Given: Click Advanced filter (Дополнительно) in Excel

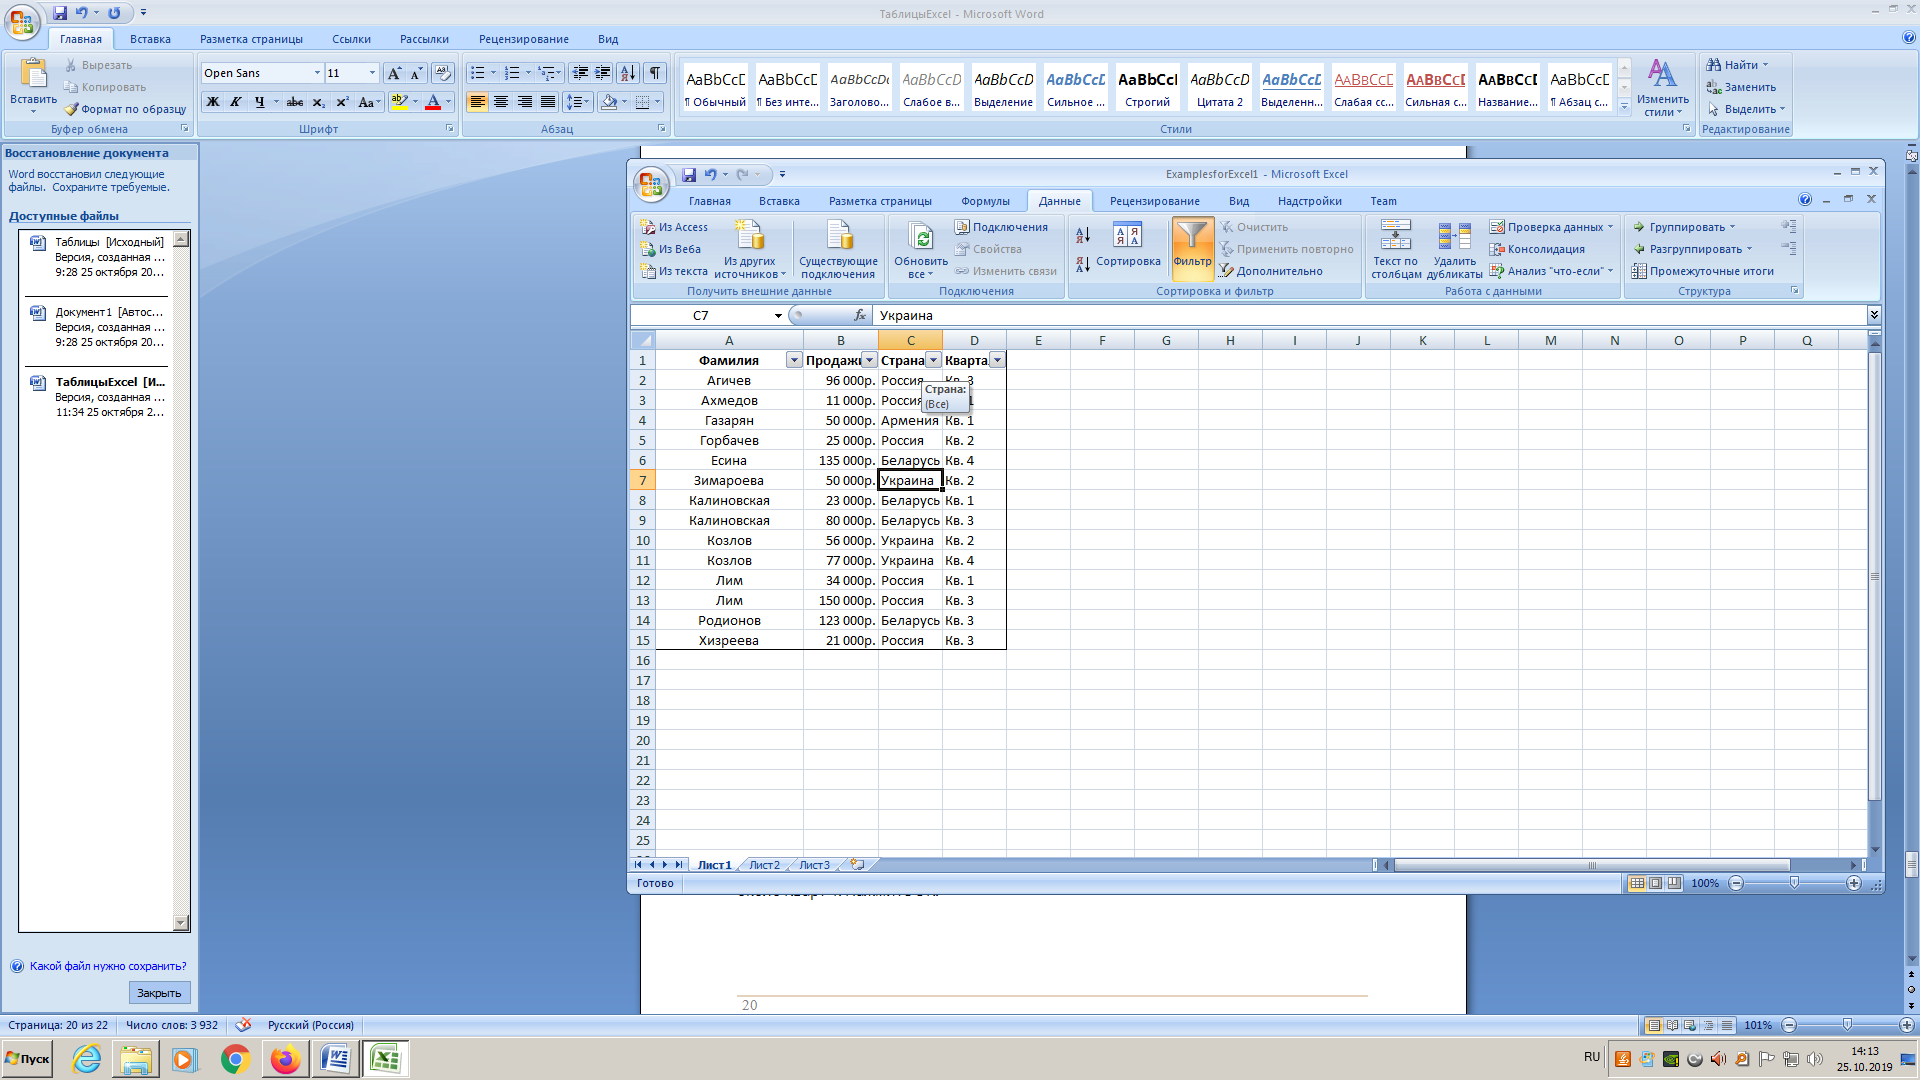Looking at the screenshot, I should tap(1271, 272).
